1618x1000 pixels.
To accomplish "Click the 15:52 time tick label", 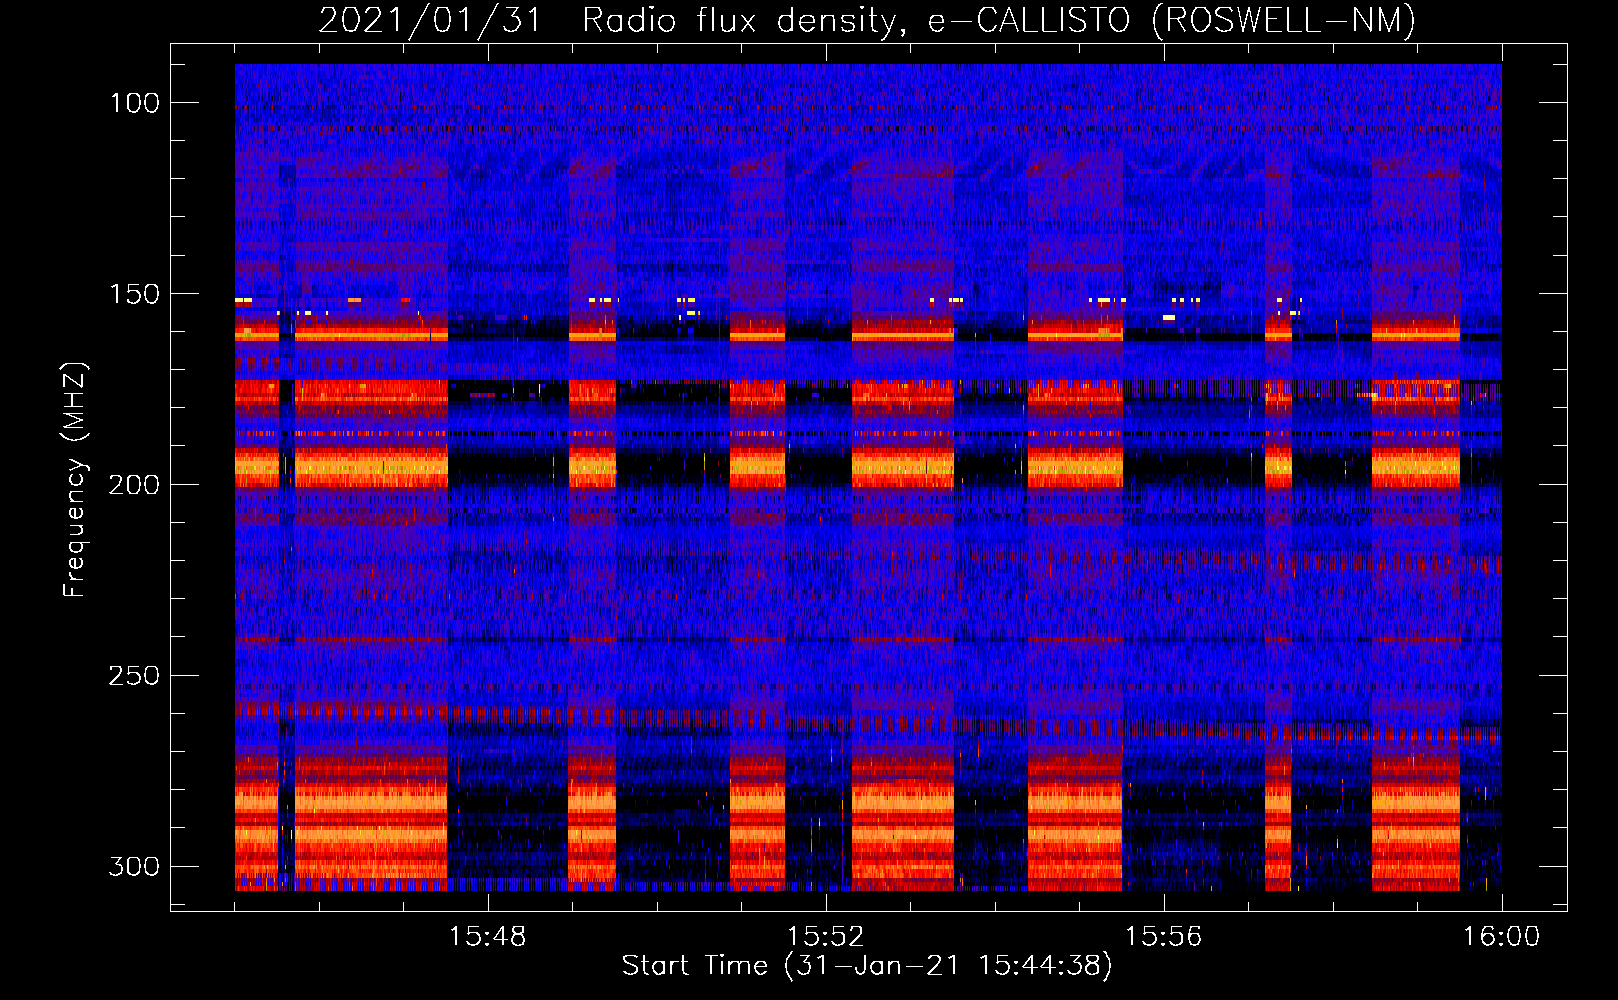I will (826, 937).
